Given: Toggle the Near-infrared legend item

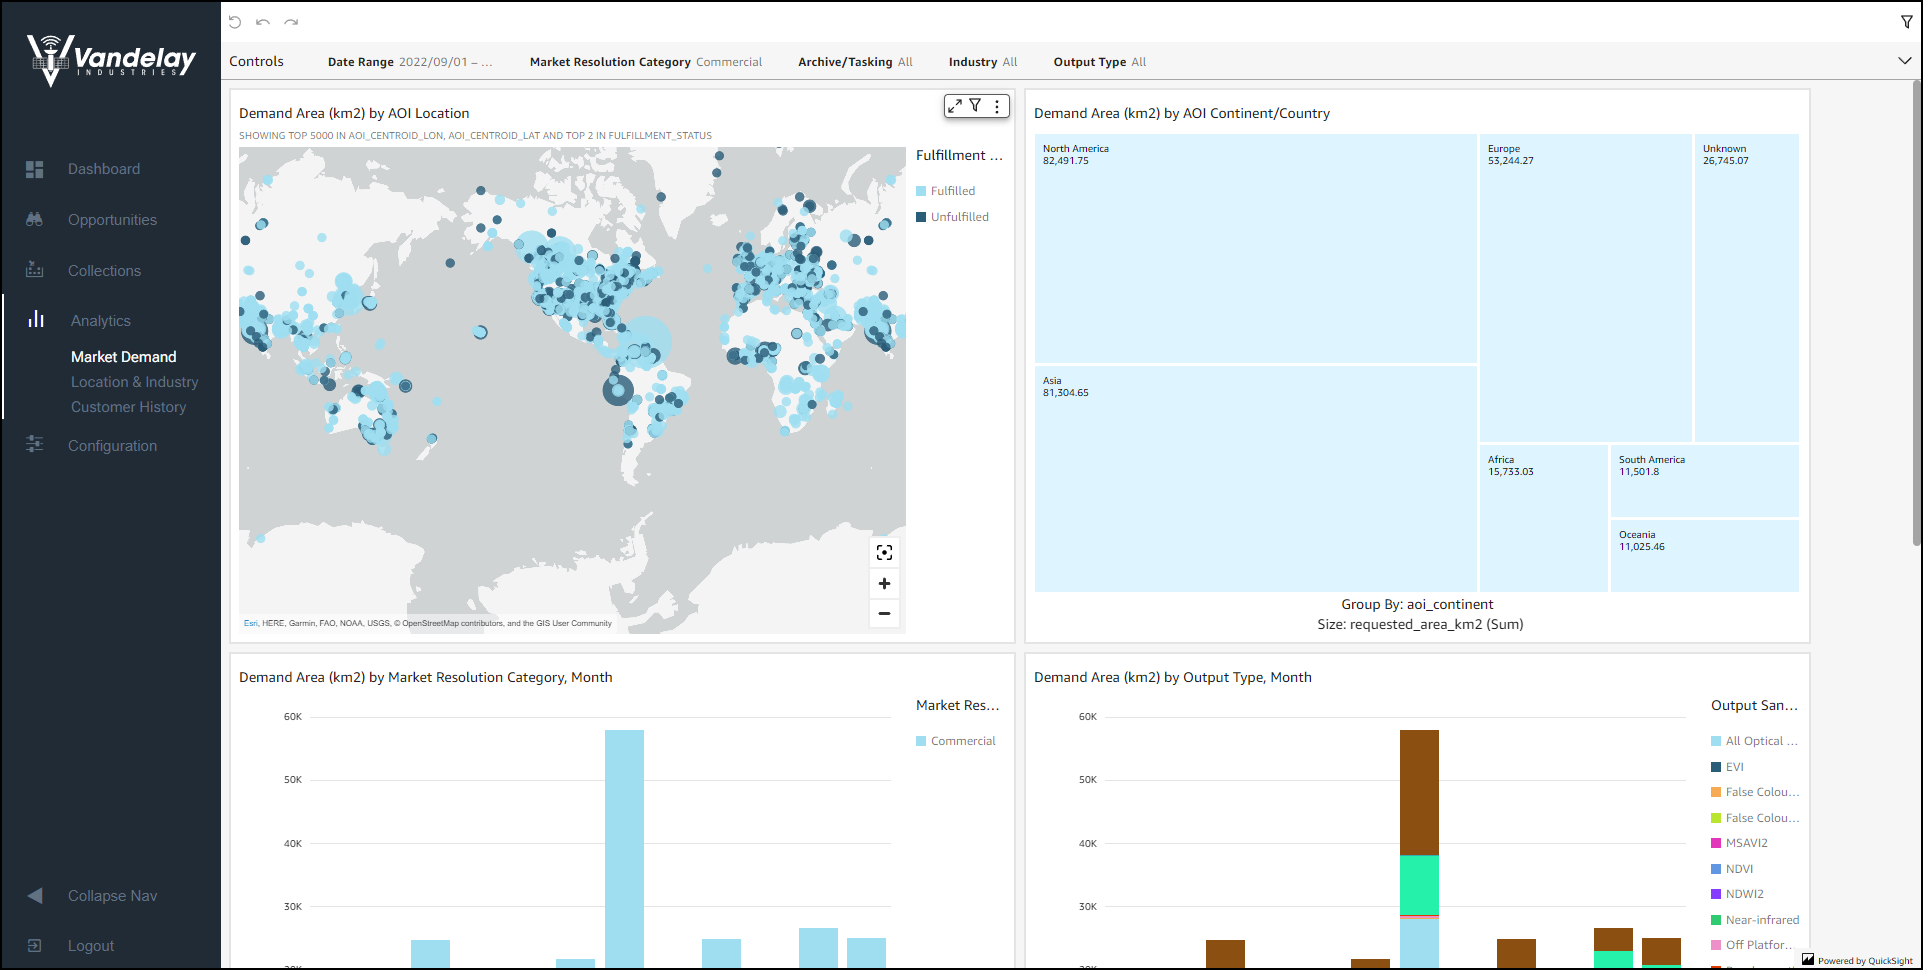Looking at the screenshot, I should point(1755,920).
